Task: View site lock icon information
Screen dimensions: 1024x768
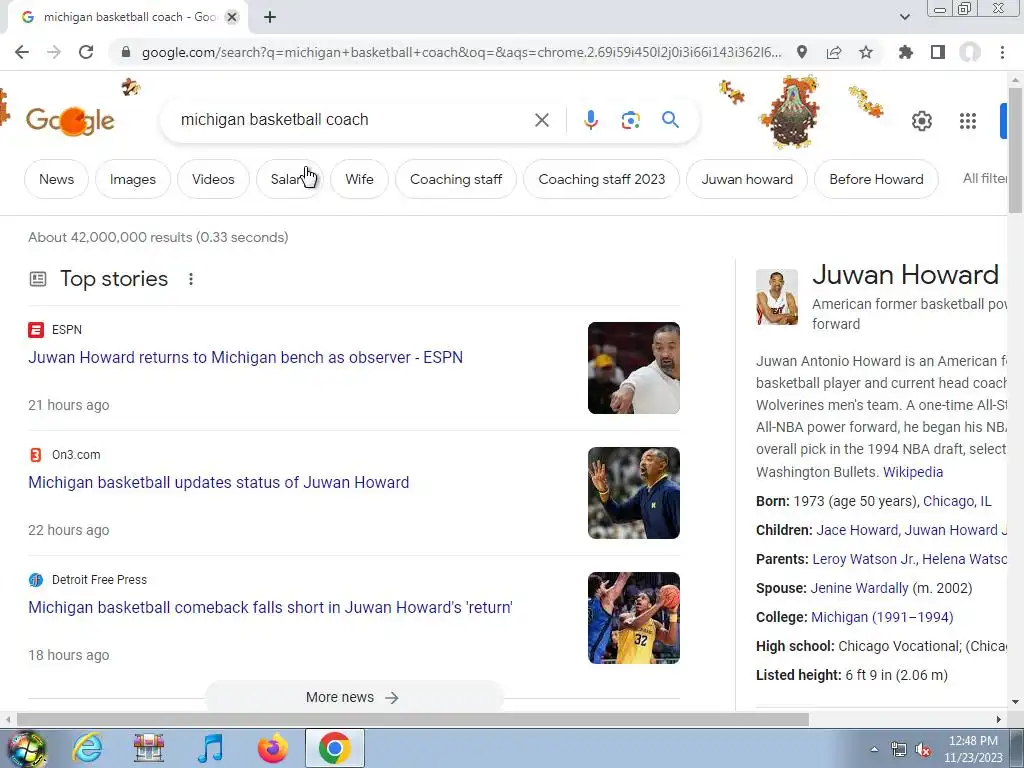Action: click(x=125, y=52)
